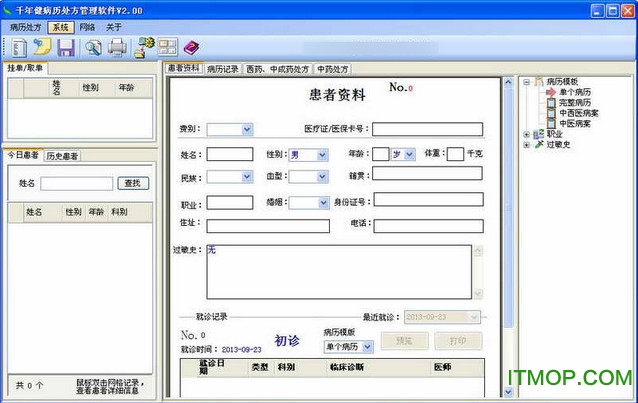
Task: Click the 病历模板 folder icon
Action: [539, 81]
